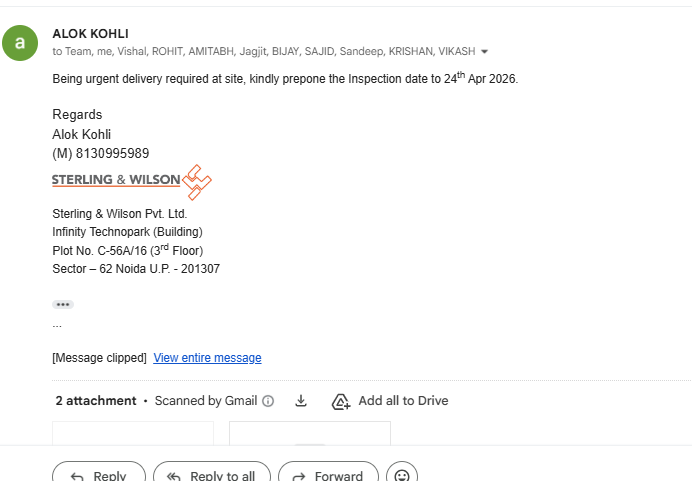Show trimmed content with the three-dot button

[x=63, y=304]
